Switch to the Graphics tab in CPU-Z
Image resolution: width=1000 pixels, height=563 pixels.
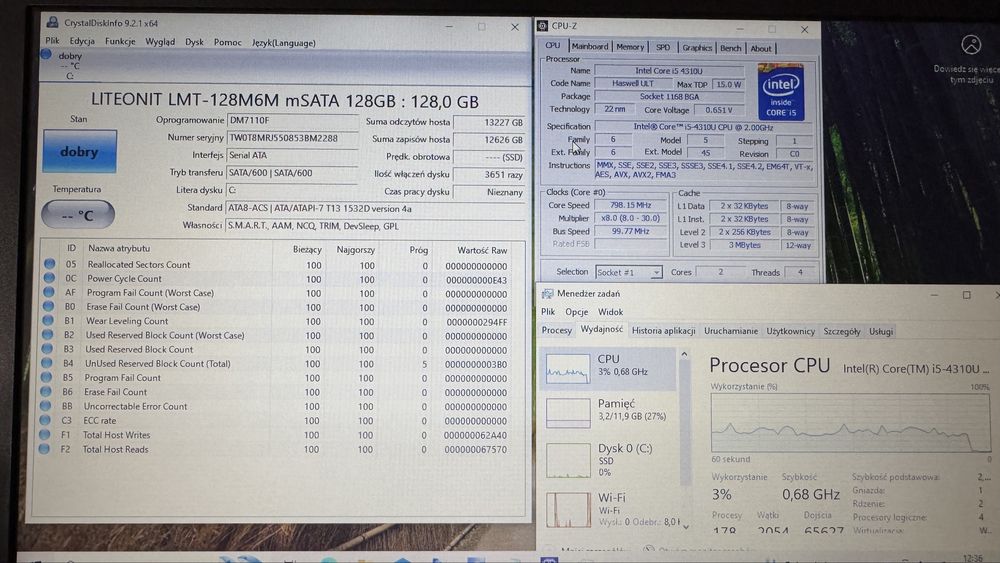click(x=696, y=48)
